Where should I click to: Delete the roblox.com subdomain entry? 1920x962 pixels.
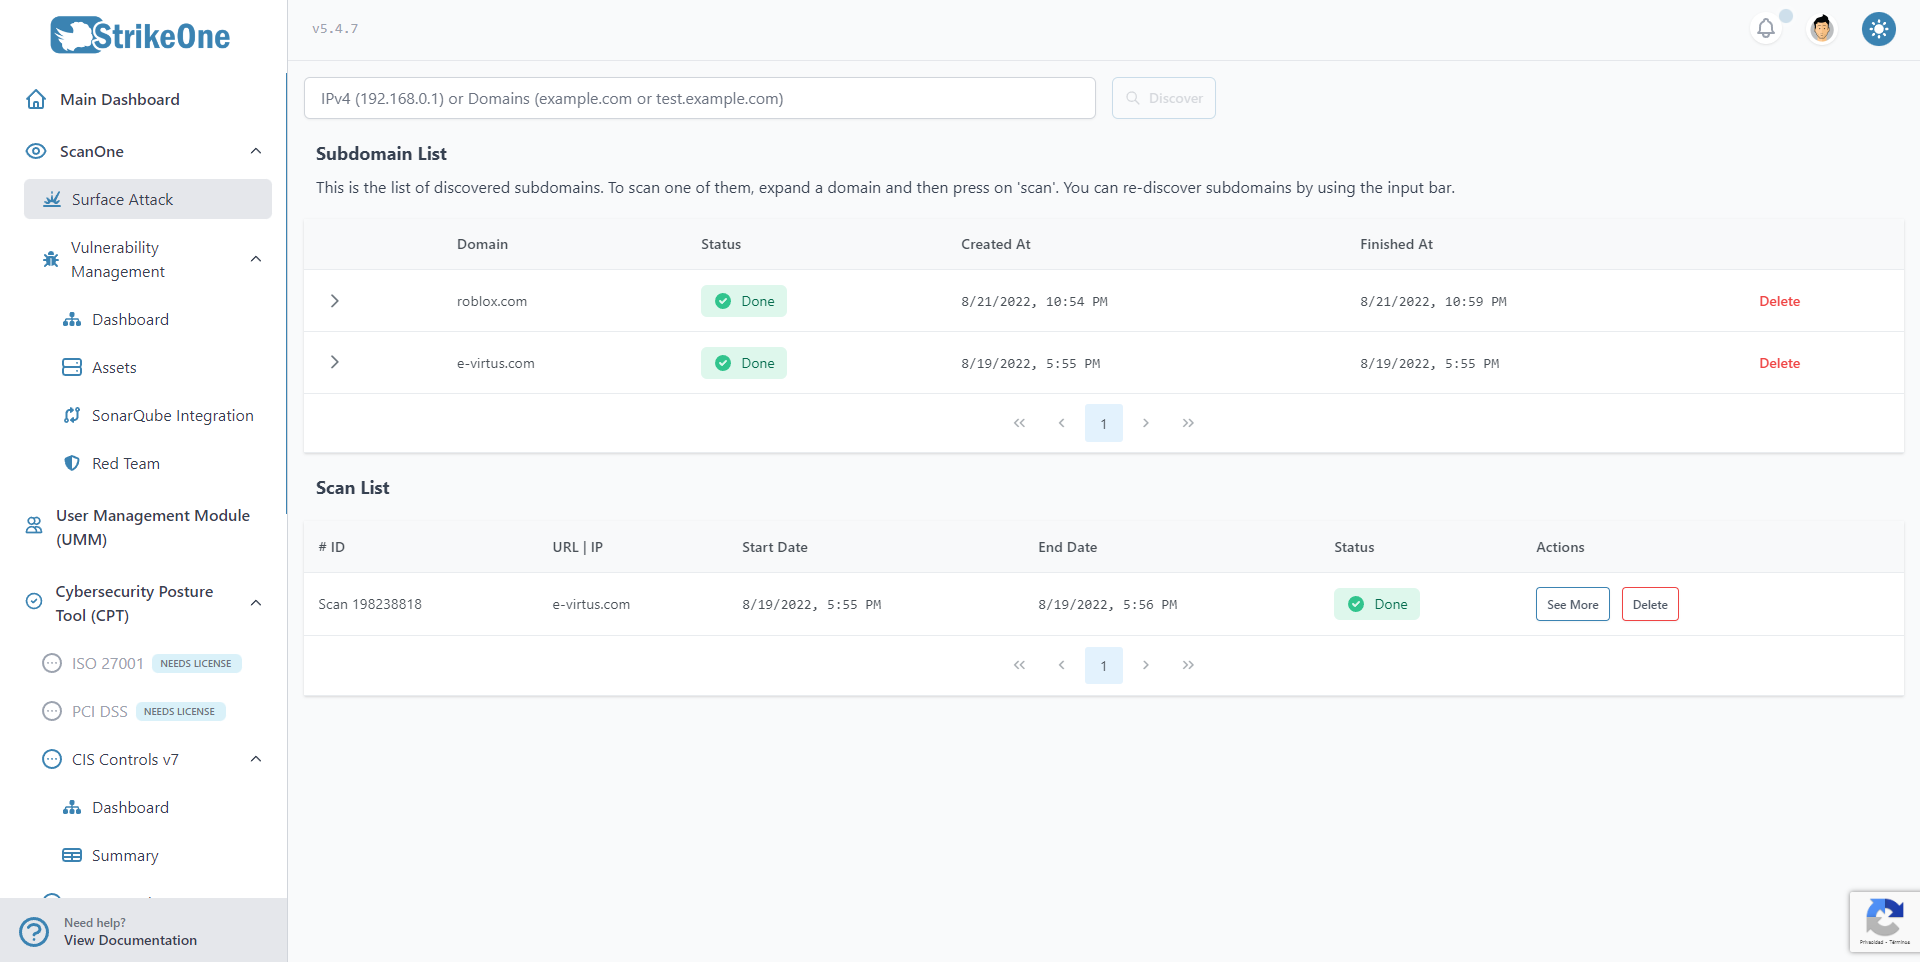pos(1779,301)
